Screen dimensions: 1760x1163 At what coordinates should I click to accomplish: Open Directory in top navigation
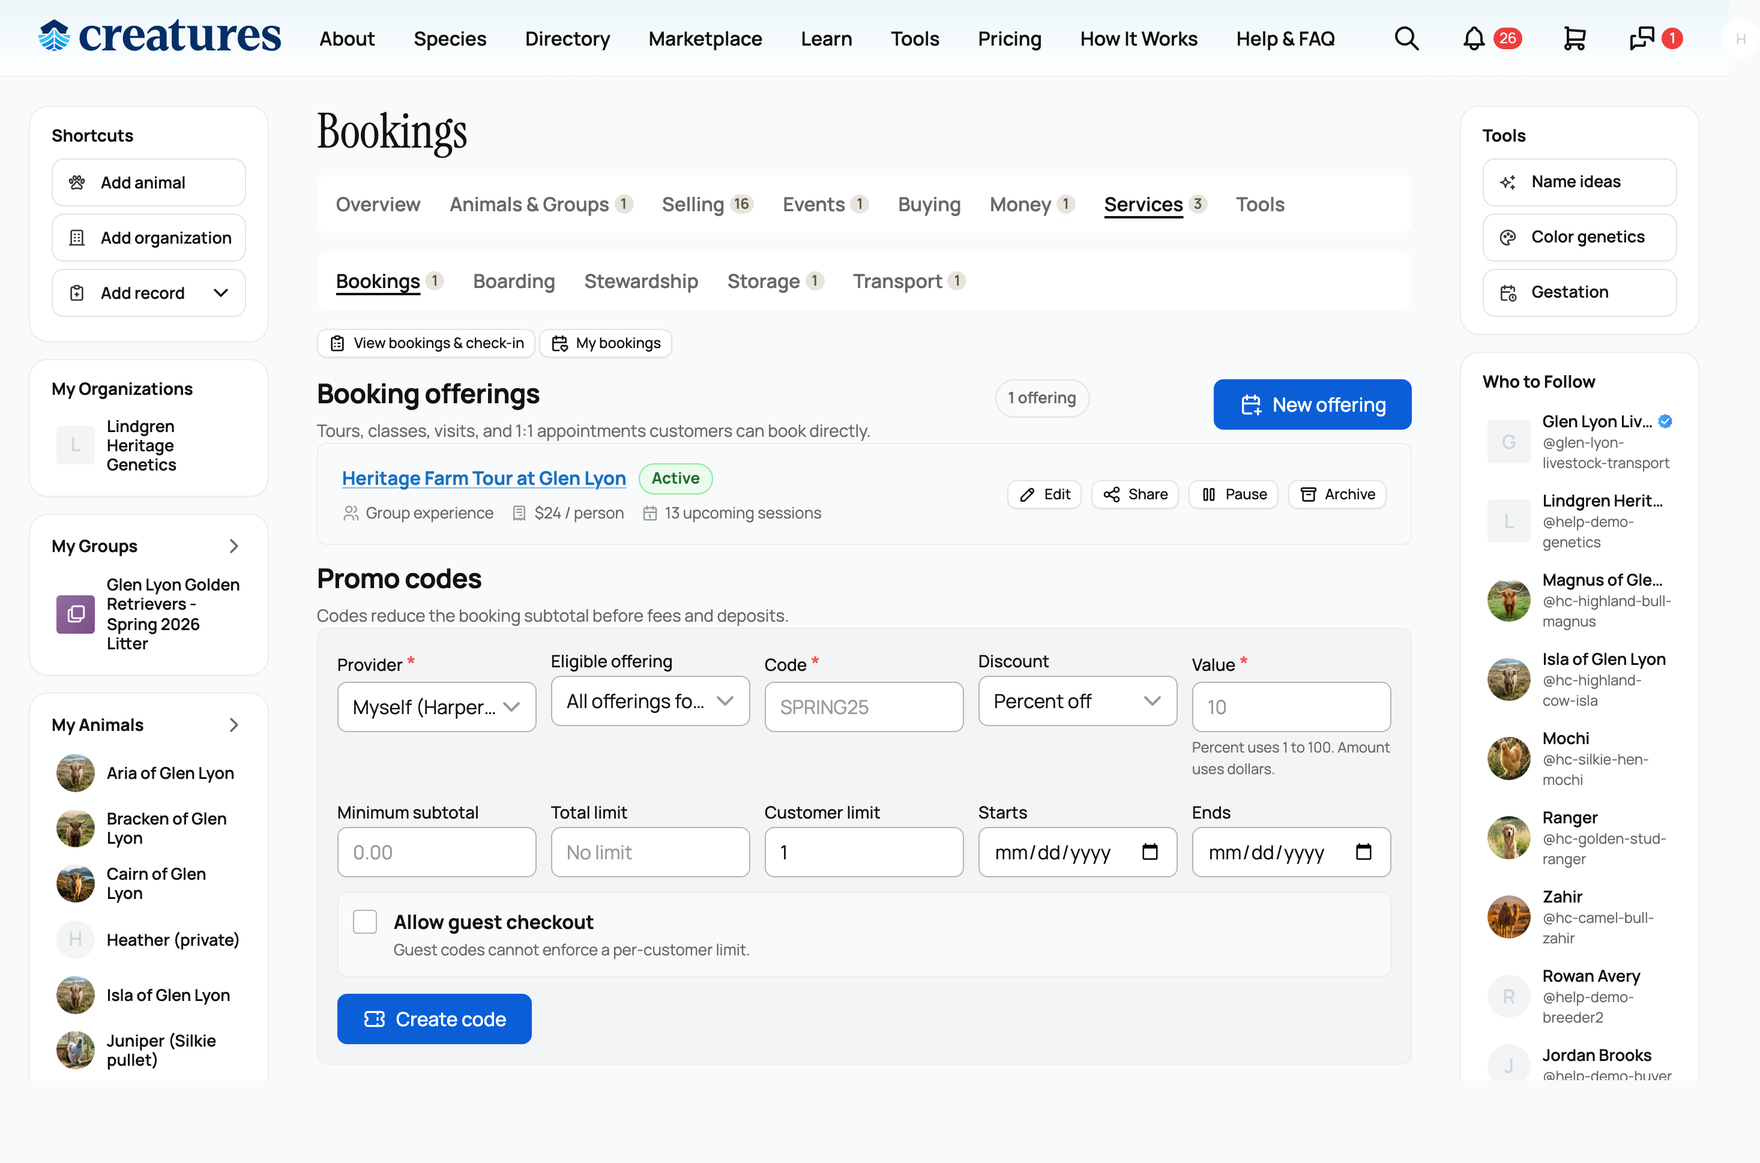click(567, 39)
